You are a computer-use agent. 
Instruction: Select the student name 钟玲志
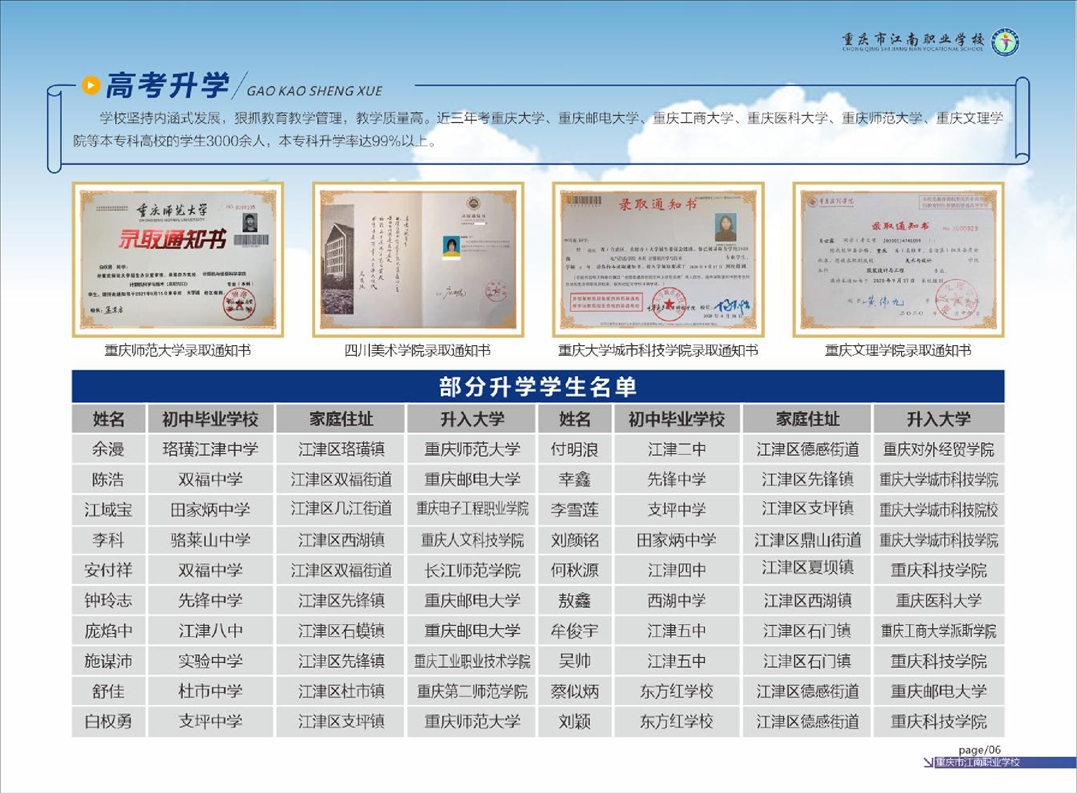pos(109,600)
